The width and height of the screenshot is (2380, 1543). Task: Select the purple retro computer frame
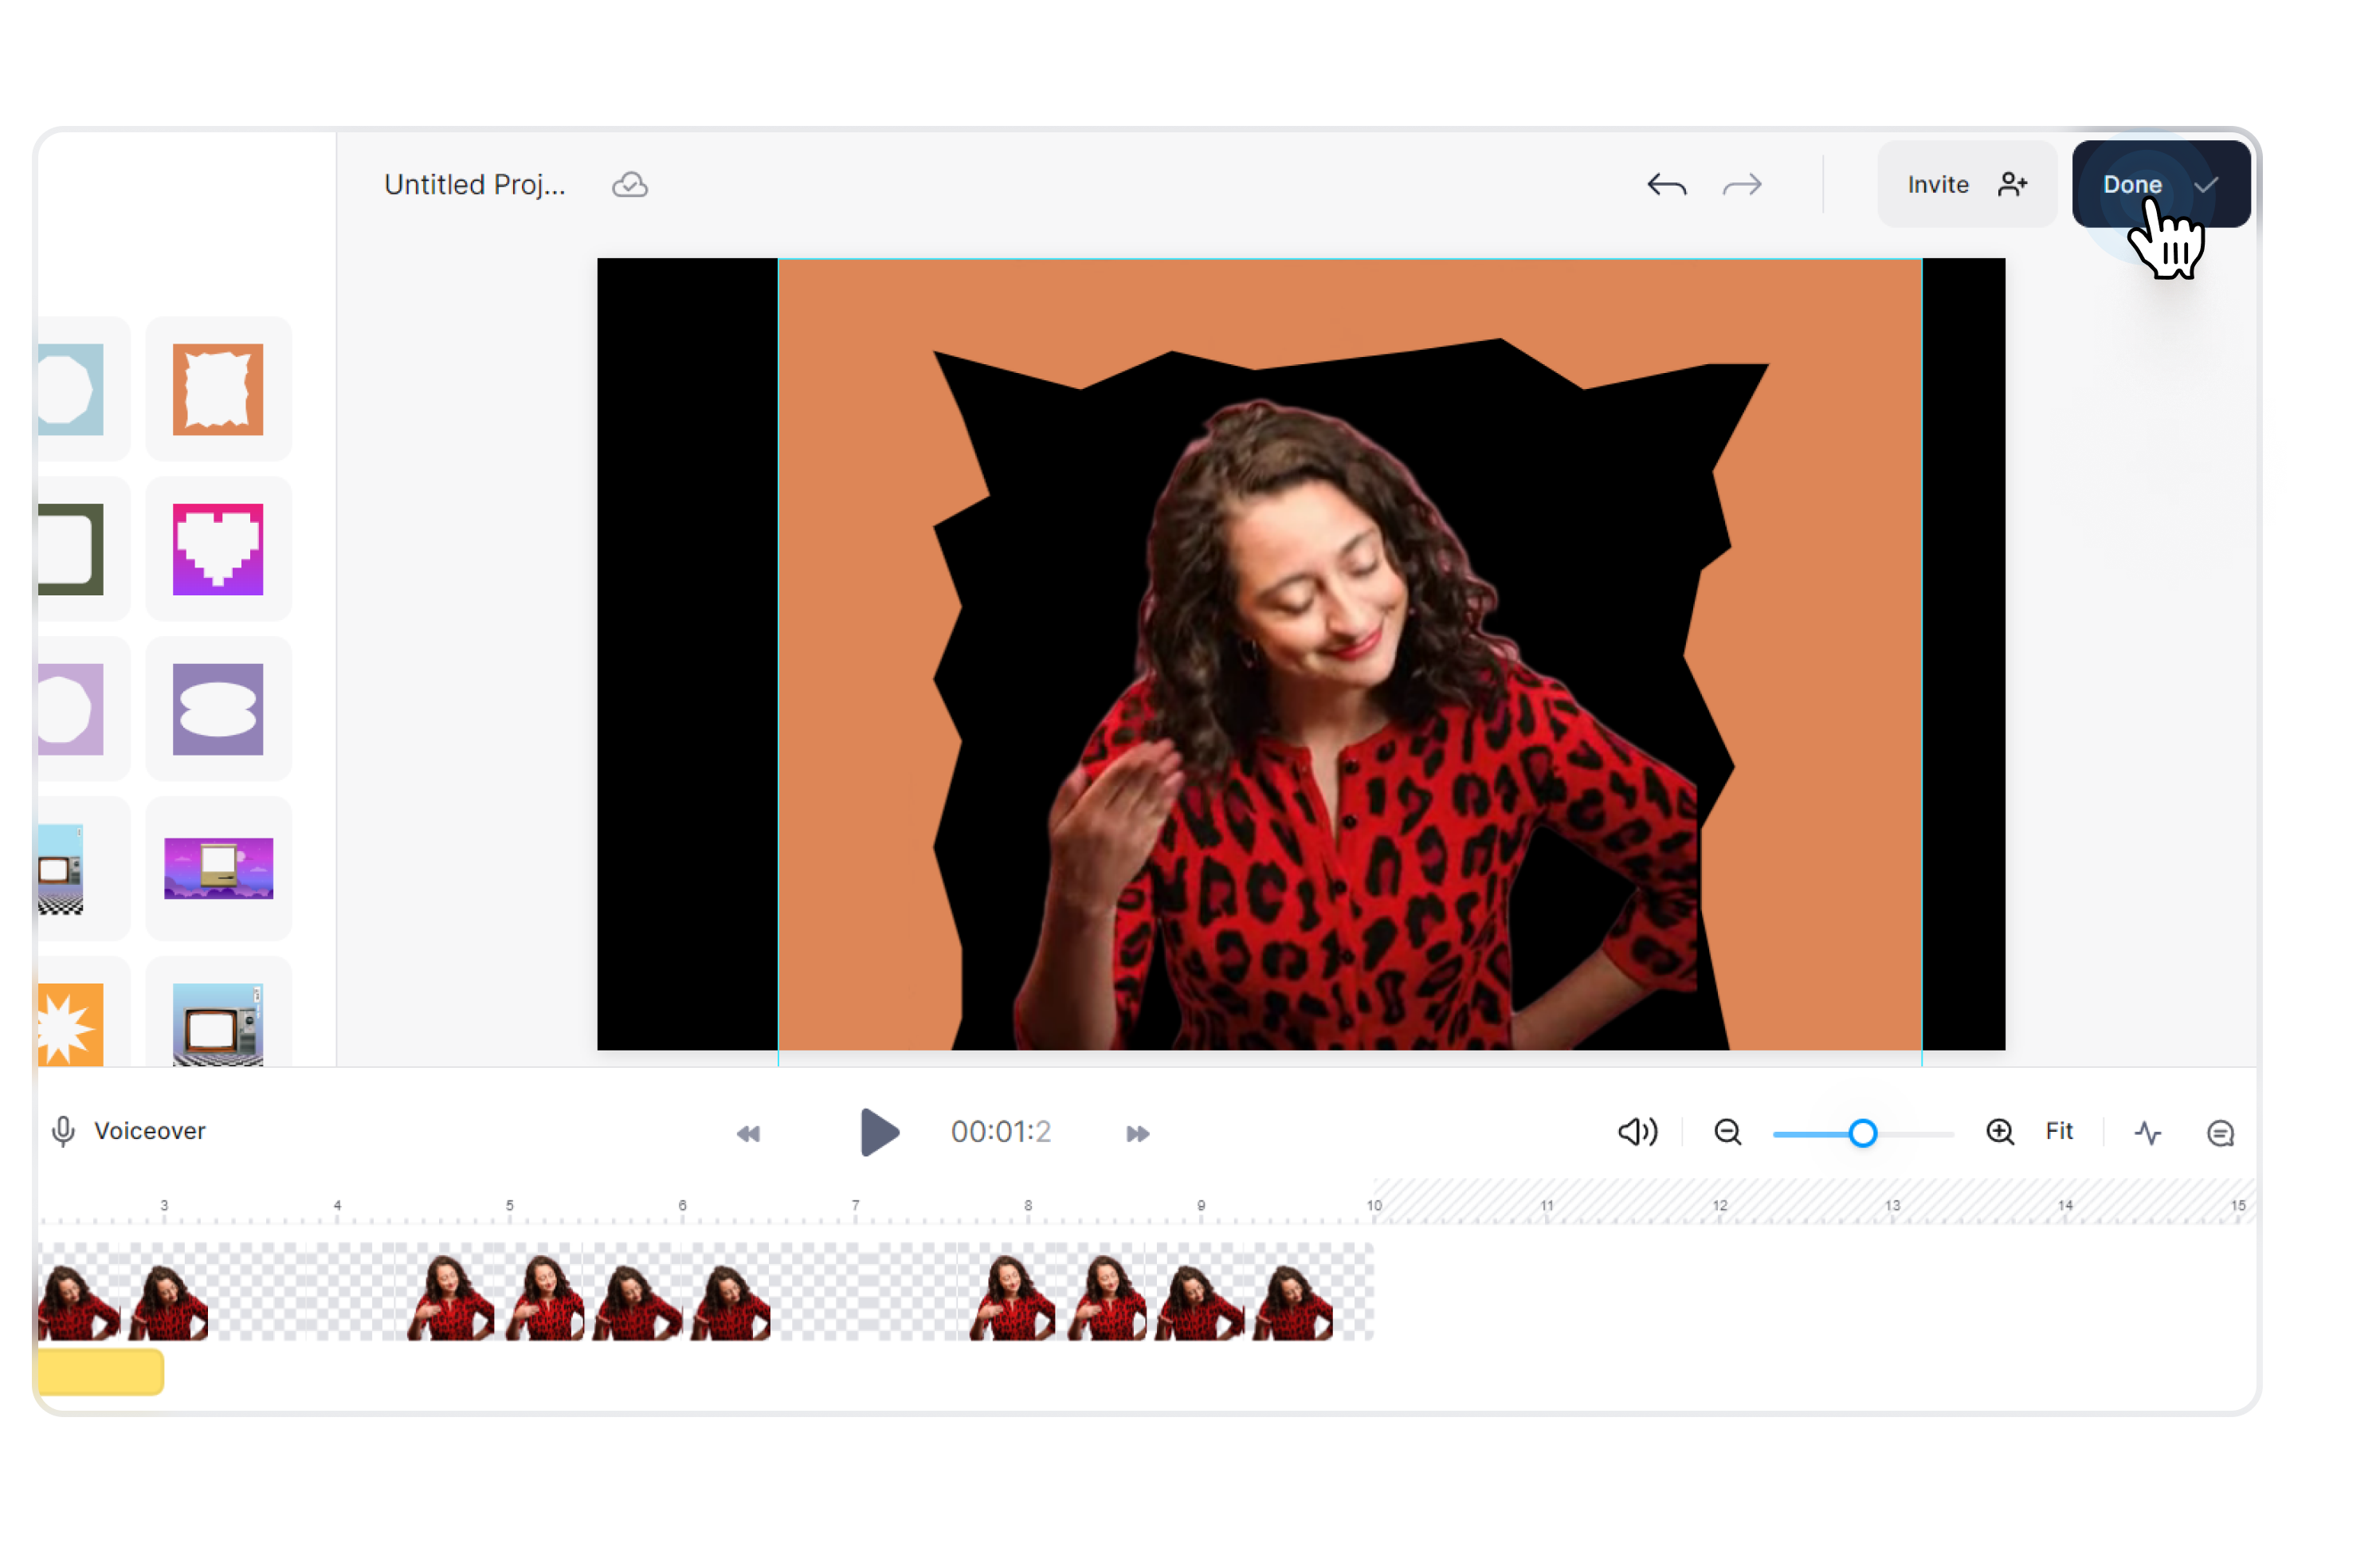click(218, 868)
